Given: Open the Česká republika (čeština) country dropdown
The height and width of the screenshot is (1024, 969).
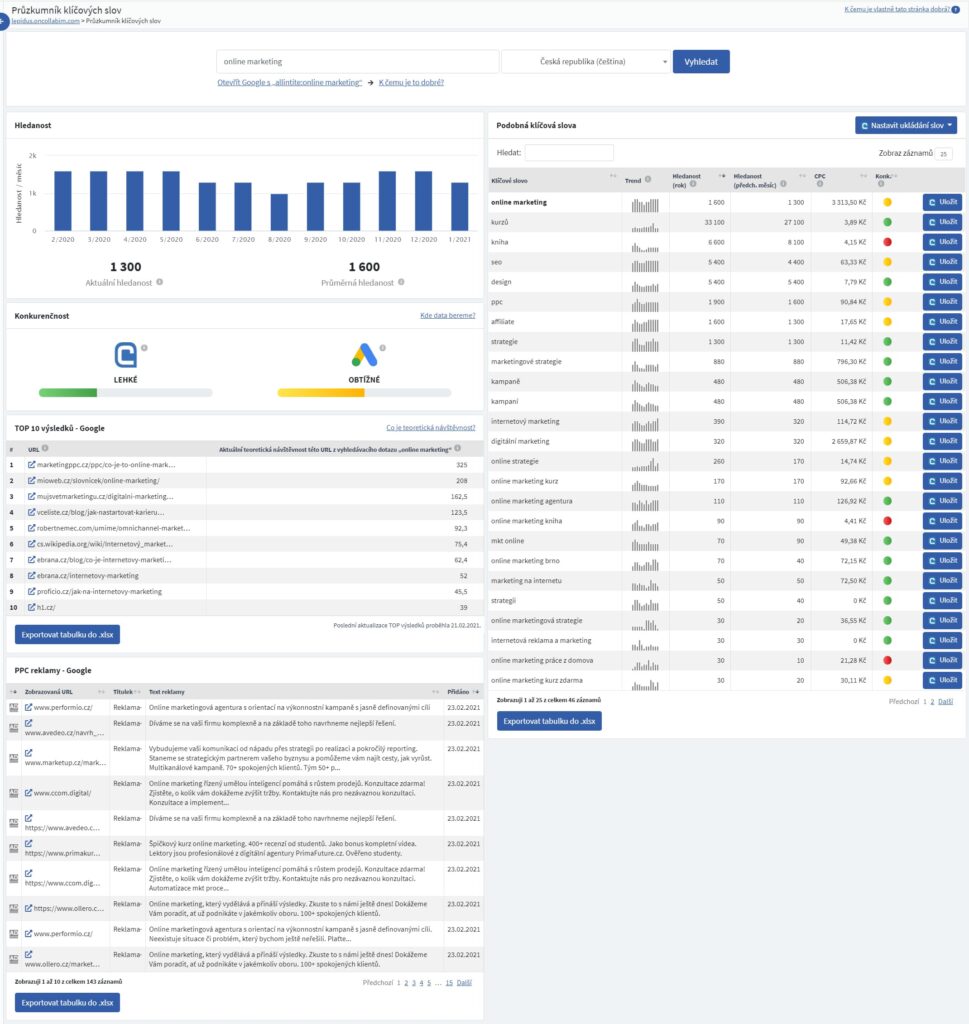Looking at the screenshot, I should [x=586, y=61].
